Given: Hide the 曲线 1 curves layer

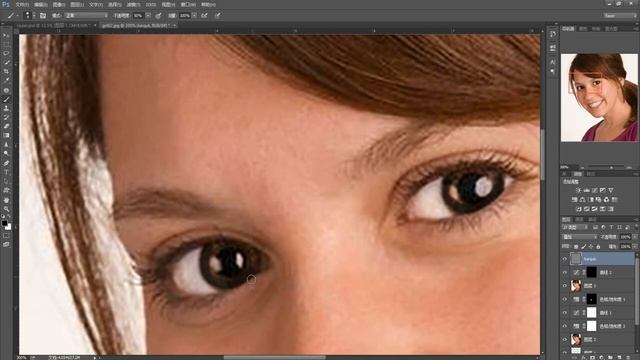Looking at the screenshot, I should pos(565,313).
